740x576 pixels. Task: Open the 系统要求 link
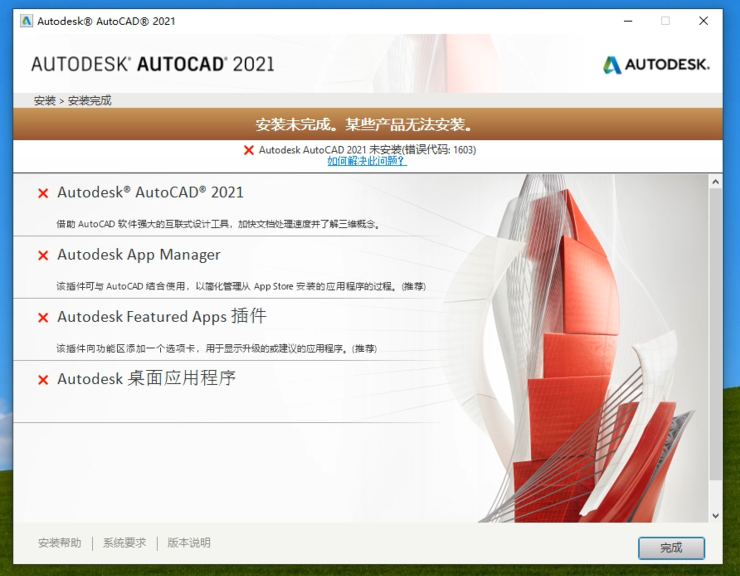124,543
